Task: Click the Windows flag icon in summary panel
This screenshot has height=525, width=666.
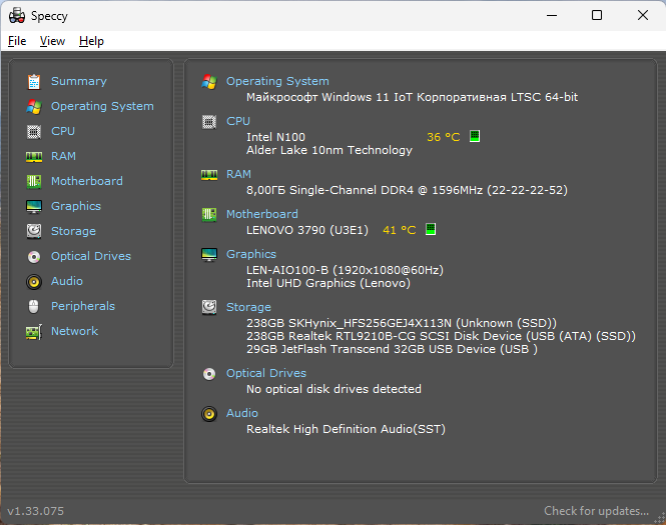Action: [209, 82]
